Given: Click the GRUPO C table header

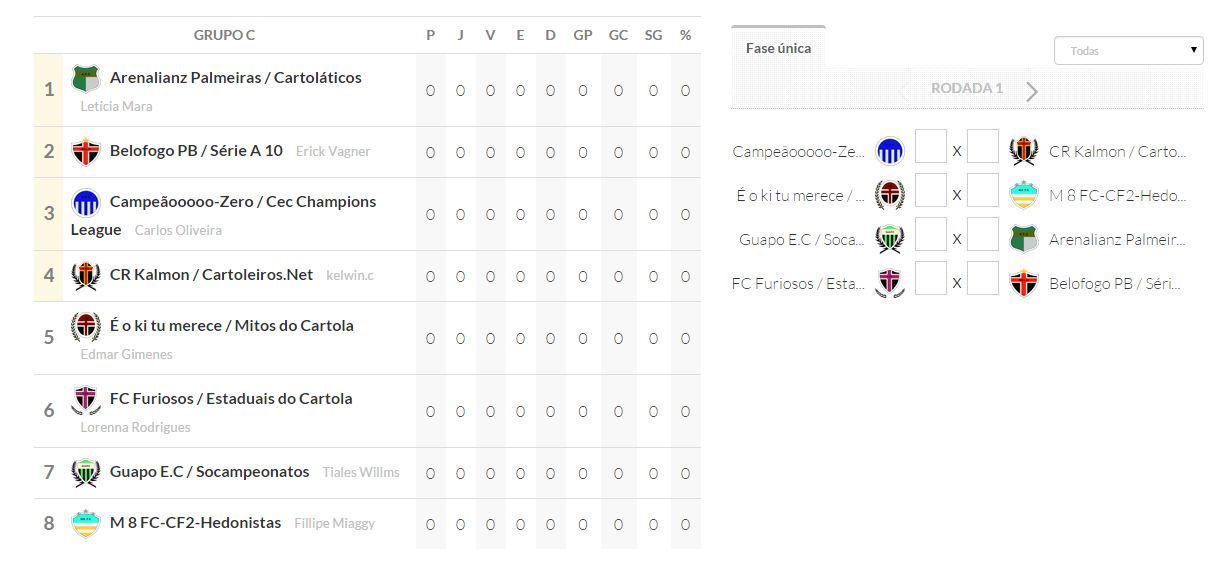Looking at the screenshot, I should pos(224,35).
